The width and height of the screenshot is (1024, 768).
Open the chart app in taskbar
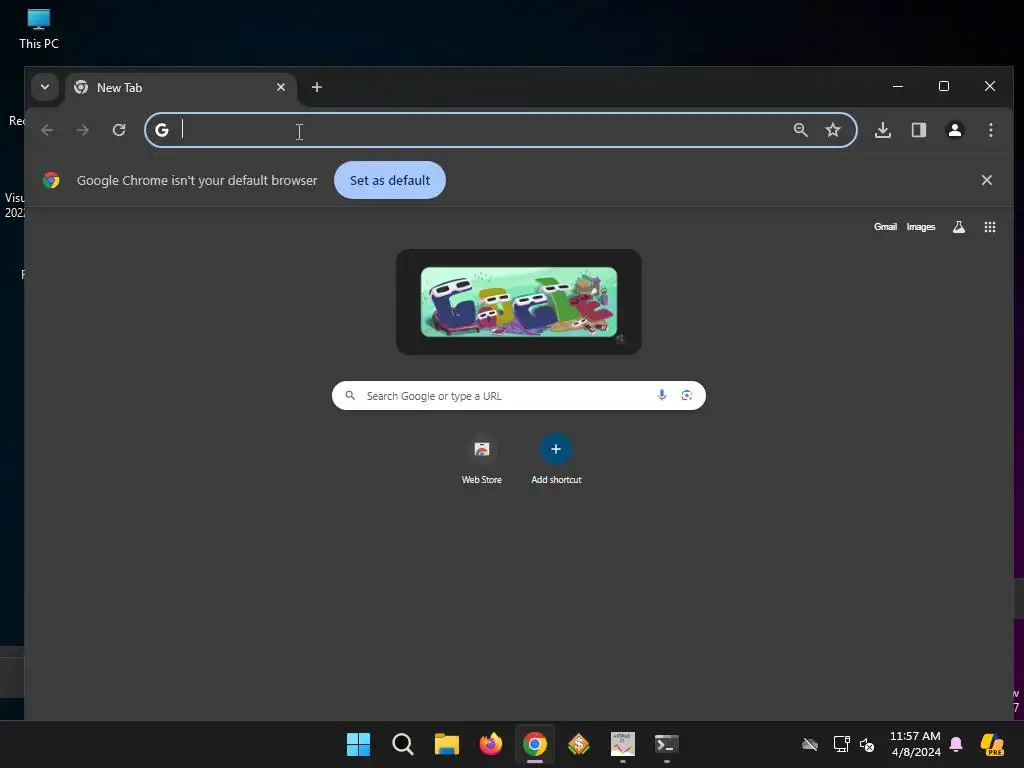(622, 744)
